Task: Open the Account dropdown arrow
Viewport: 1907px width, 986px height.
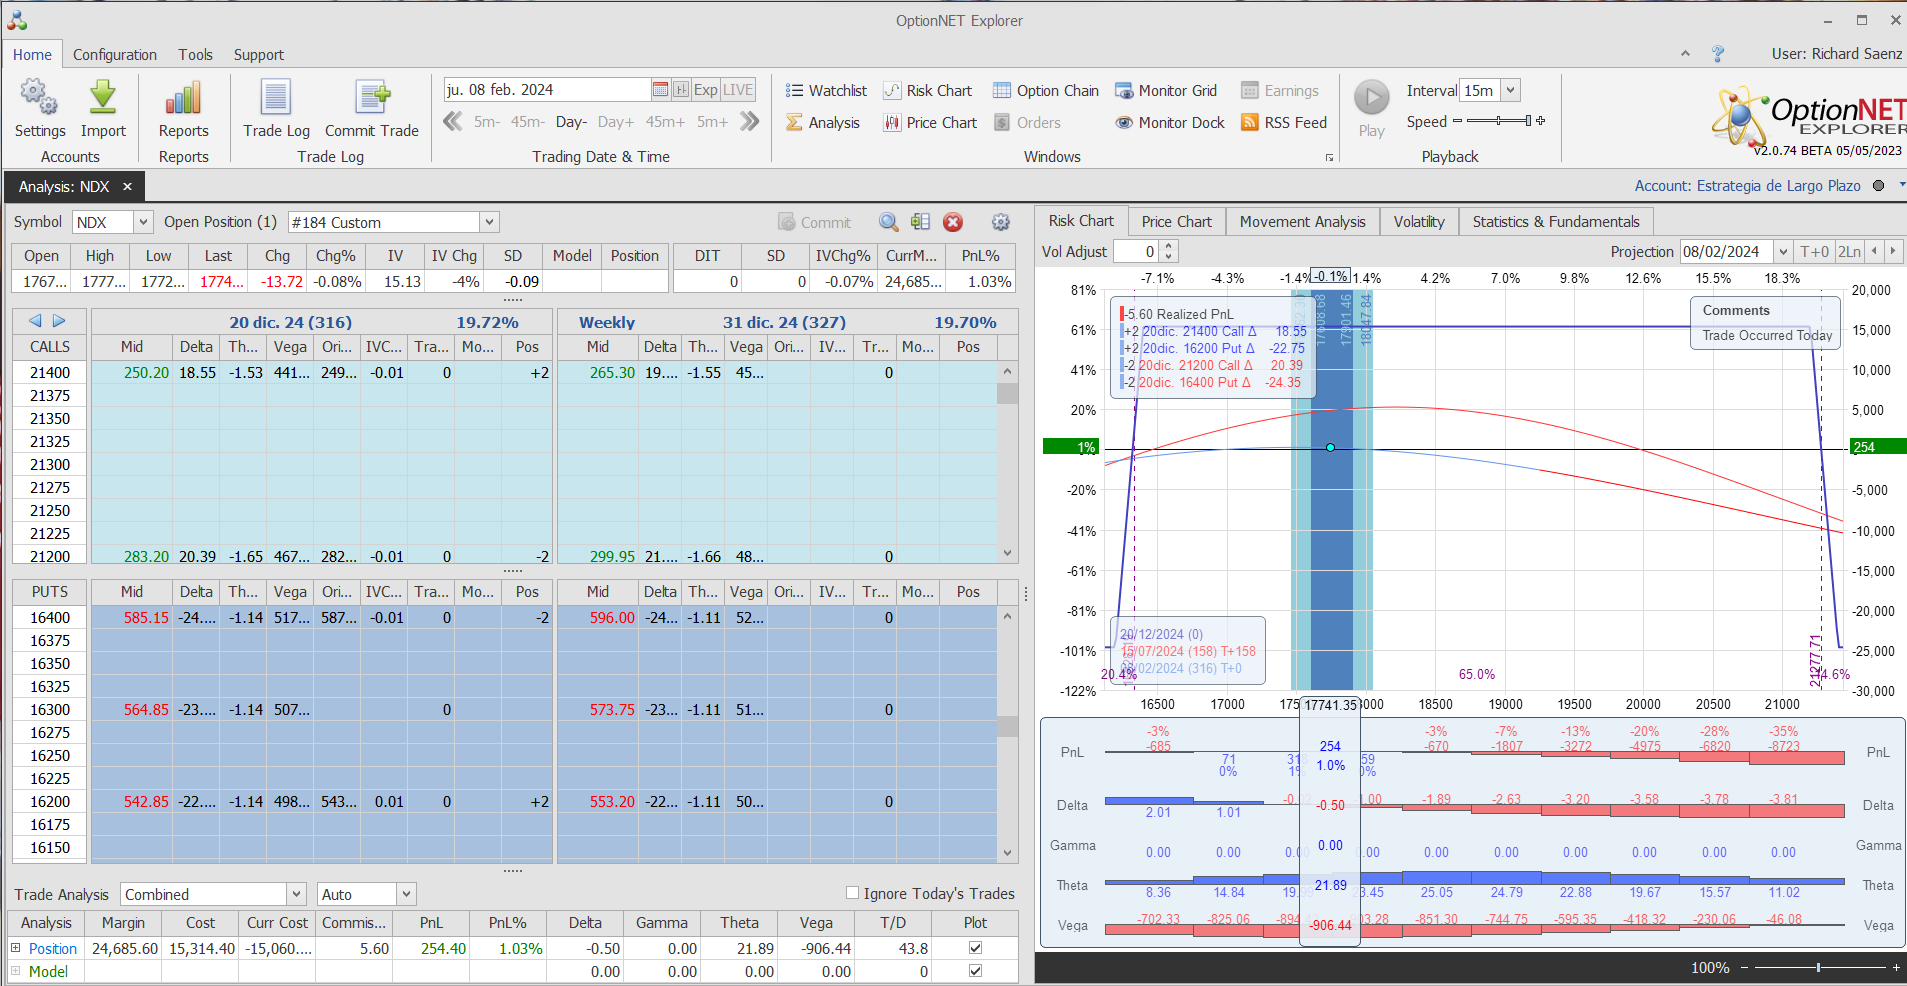Action: point(1902,185)
